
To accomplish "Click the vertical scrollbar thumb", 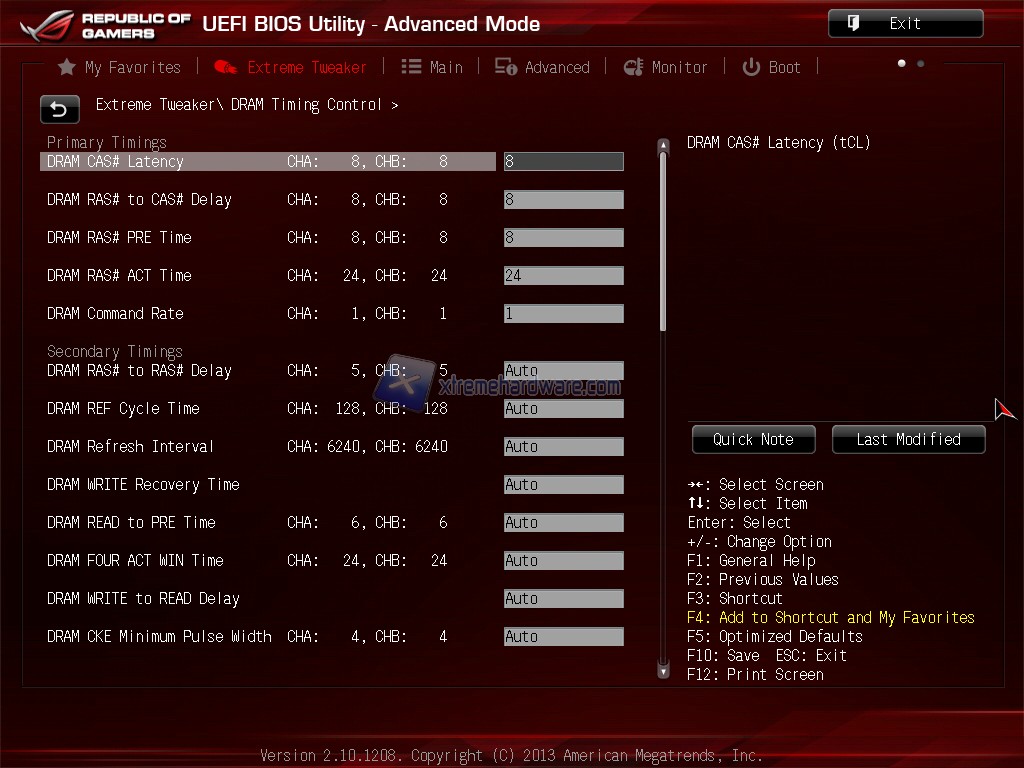I will coord(662,240).
